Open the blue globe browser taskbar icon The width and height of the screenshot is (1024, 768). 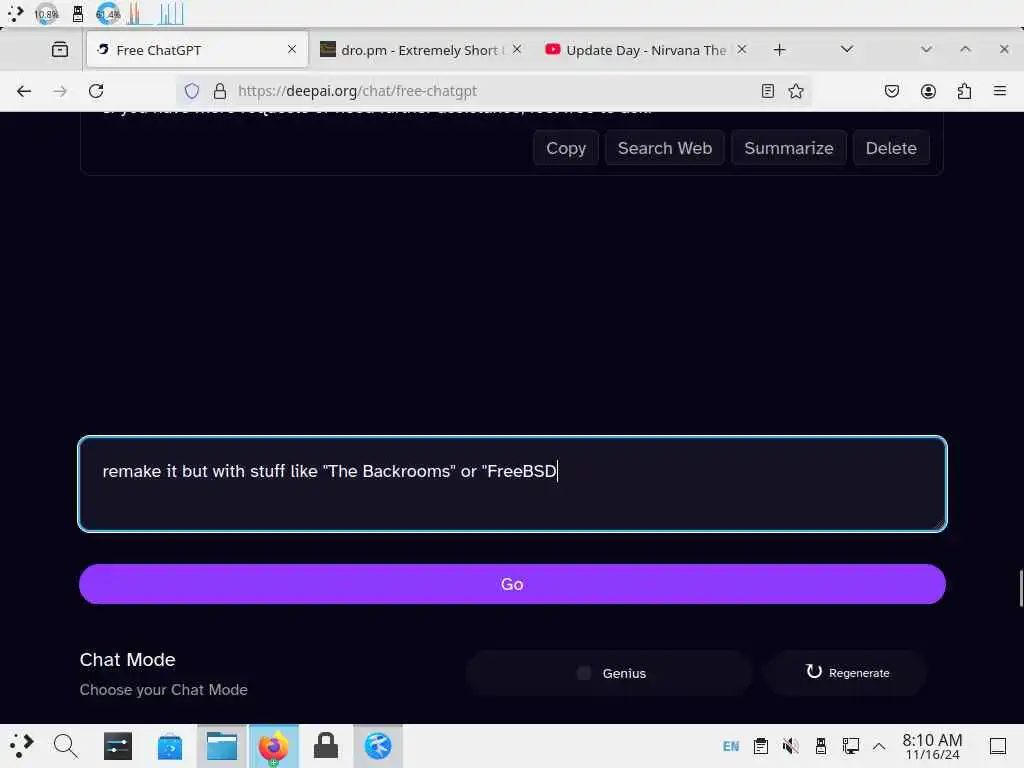click(x=377, y=746)
